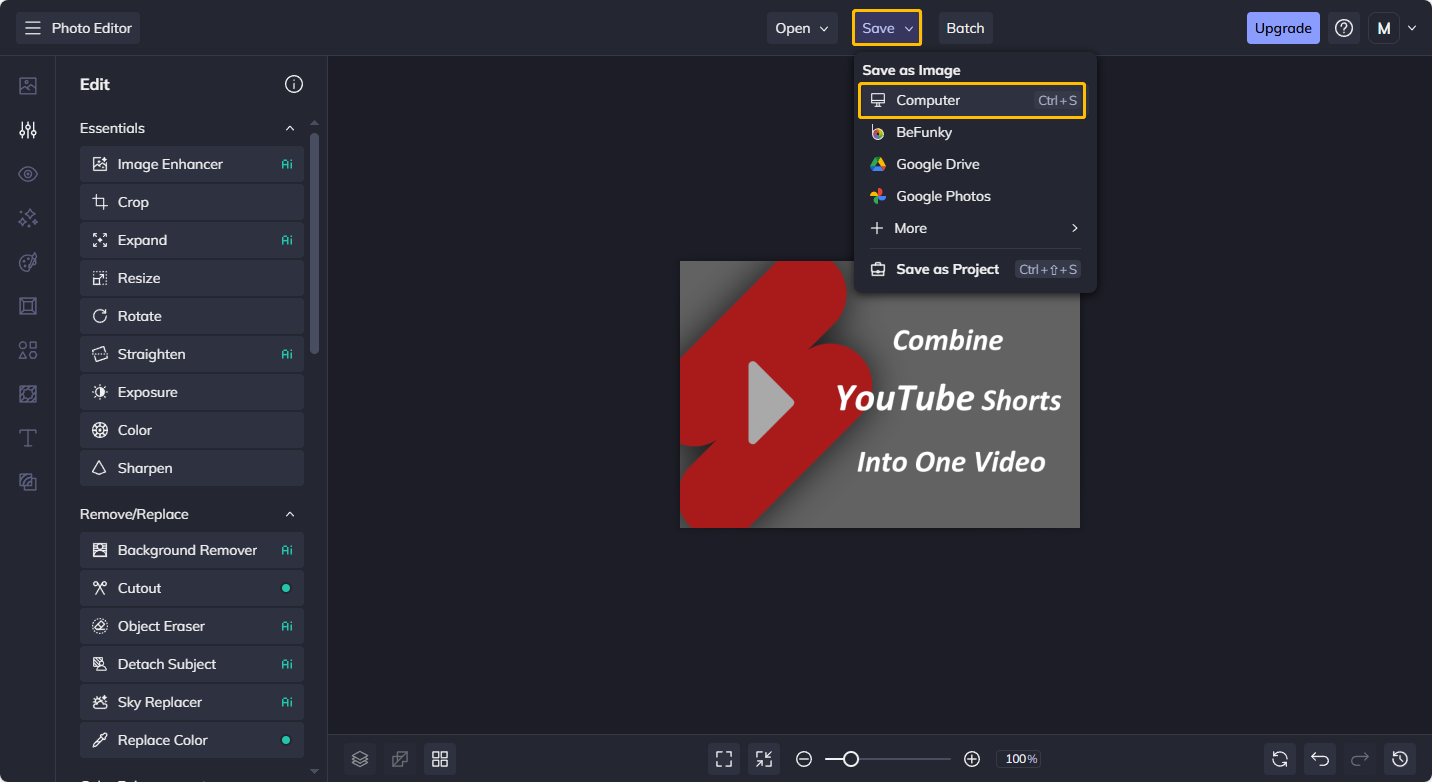Image resolution: width=1432 pixels, height=782 pixels.
Task: Click the zoom out minus icon
Action: 804,759
